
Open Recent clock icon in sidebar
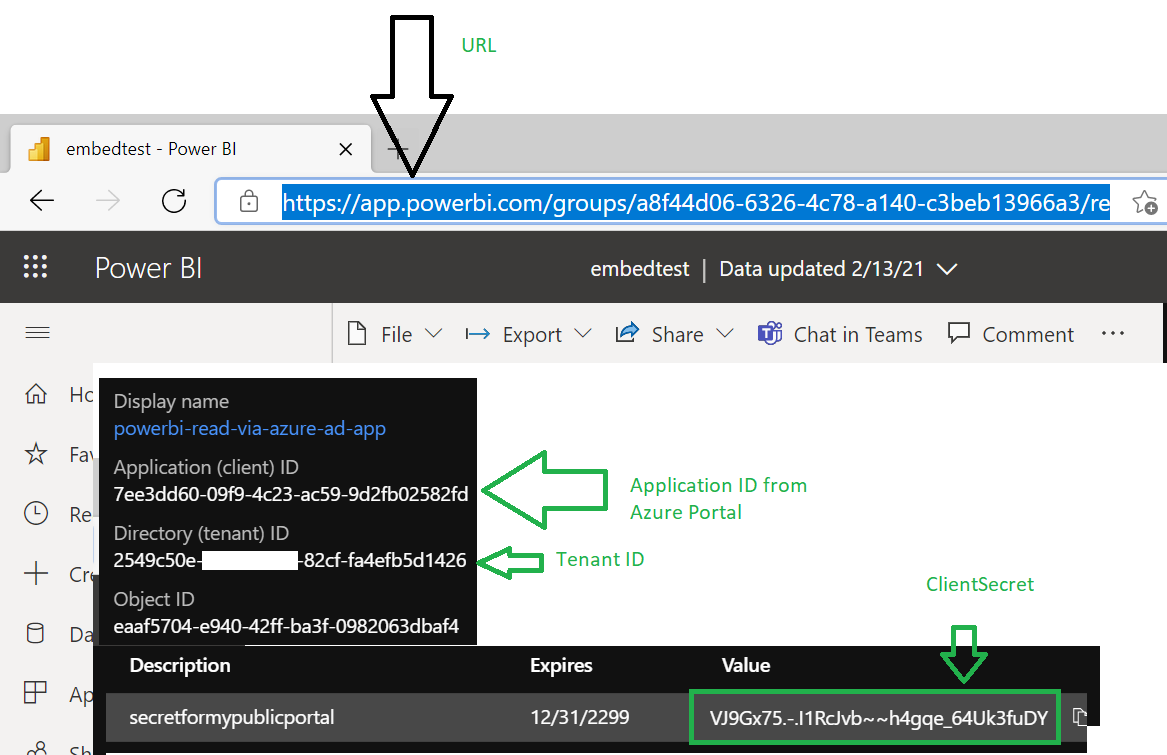[36, 513]
